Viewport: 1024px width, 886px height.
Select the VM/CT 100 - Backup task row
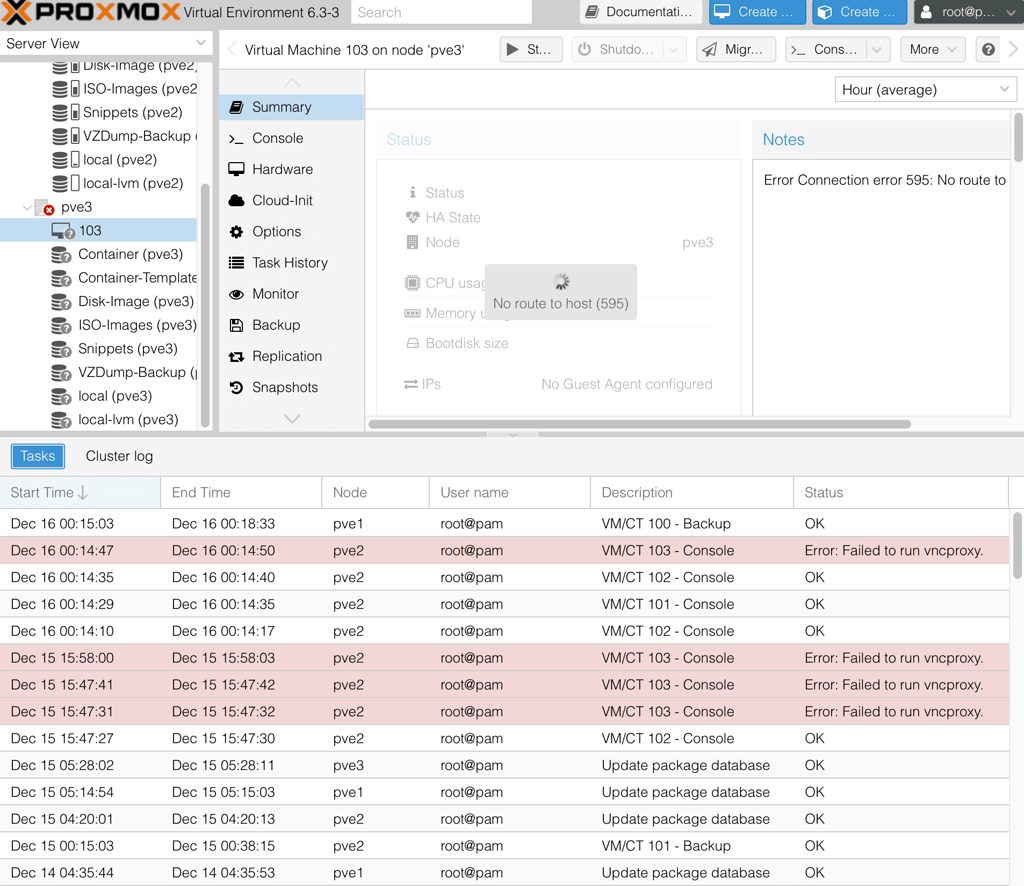(504, 524)
